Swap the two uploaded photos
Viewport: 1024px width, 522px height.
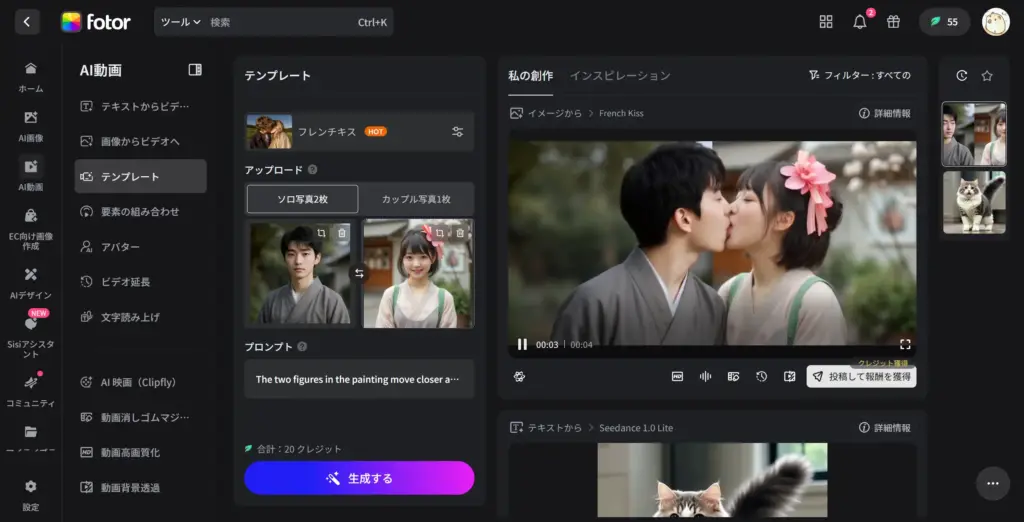click(x=359, y=273)
